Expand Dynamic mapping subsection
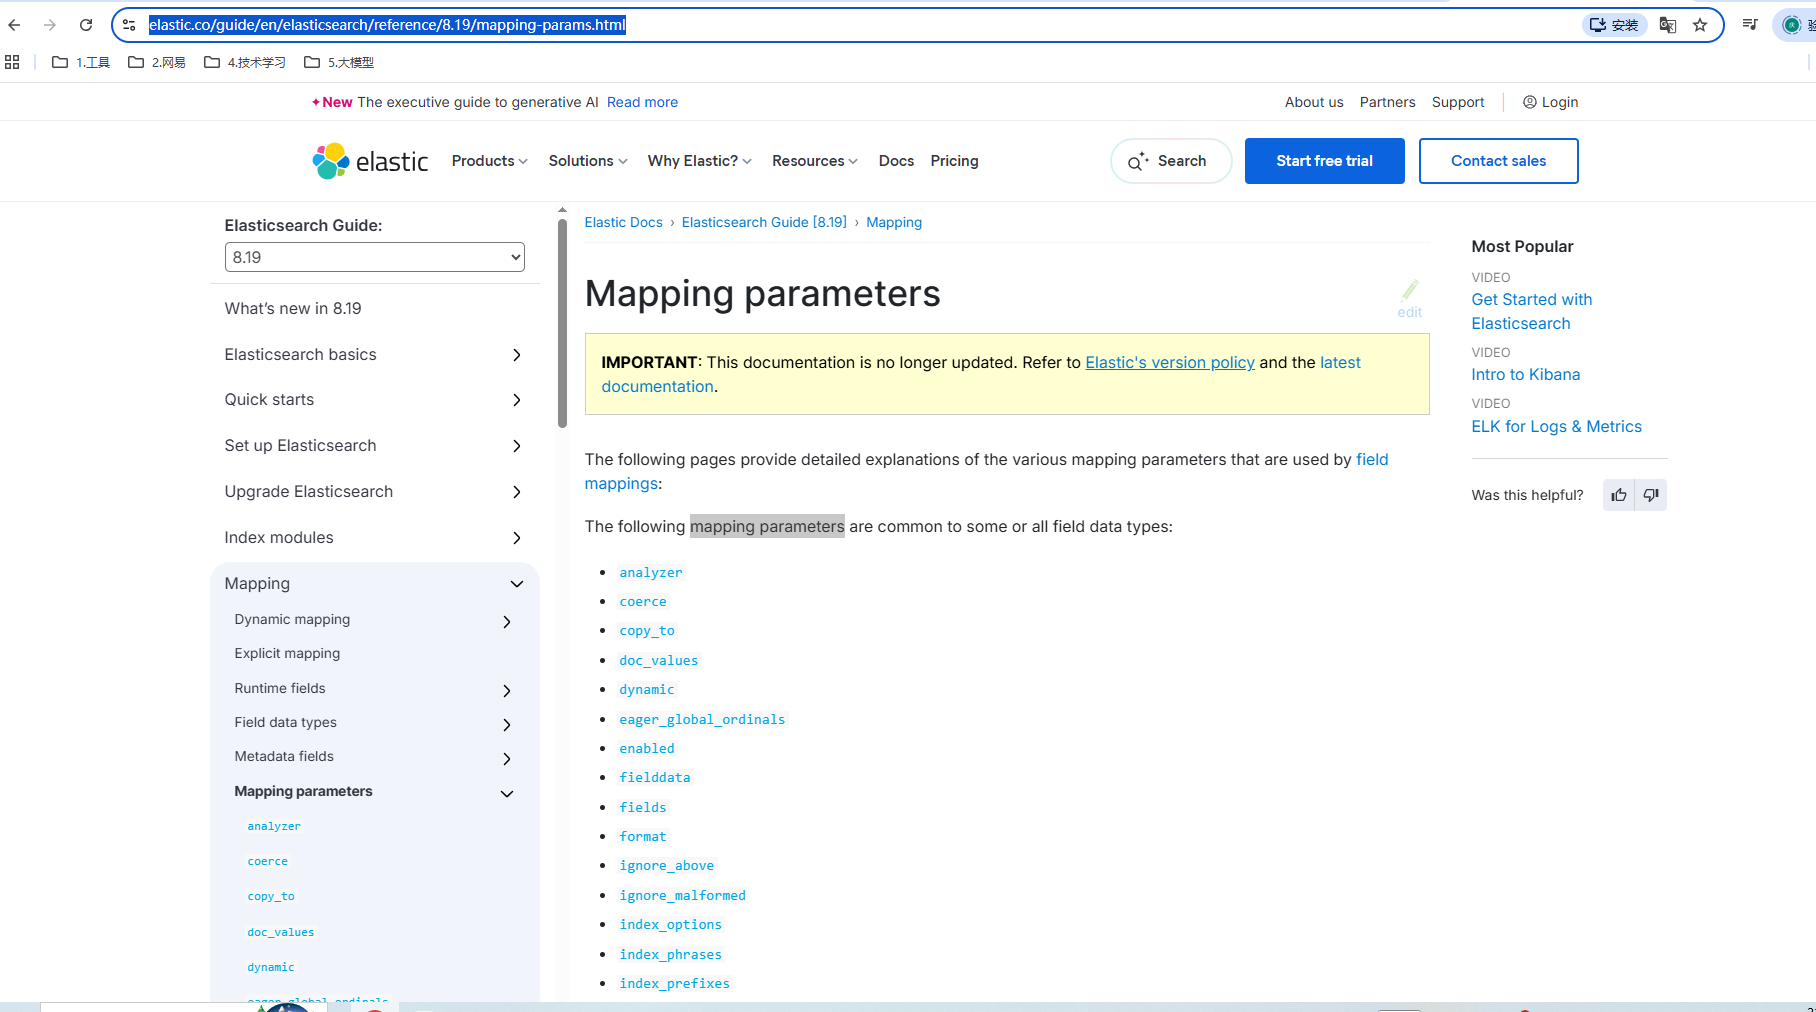 coord(507,621)
